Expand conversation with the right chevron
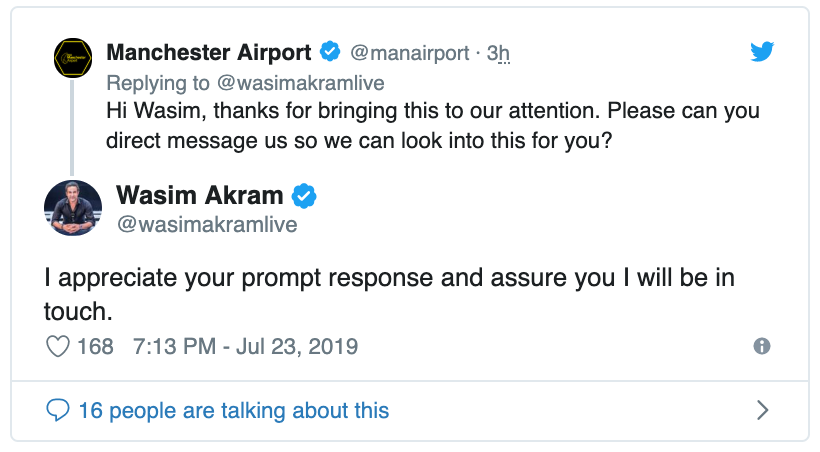 tap(762, 410)
